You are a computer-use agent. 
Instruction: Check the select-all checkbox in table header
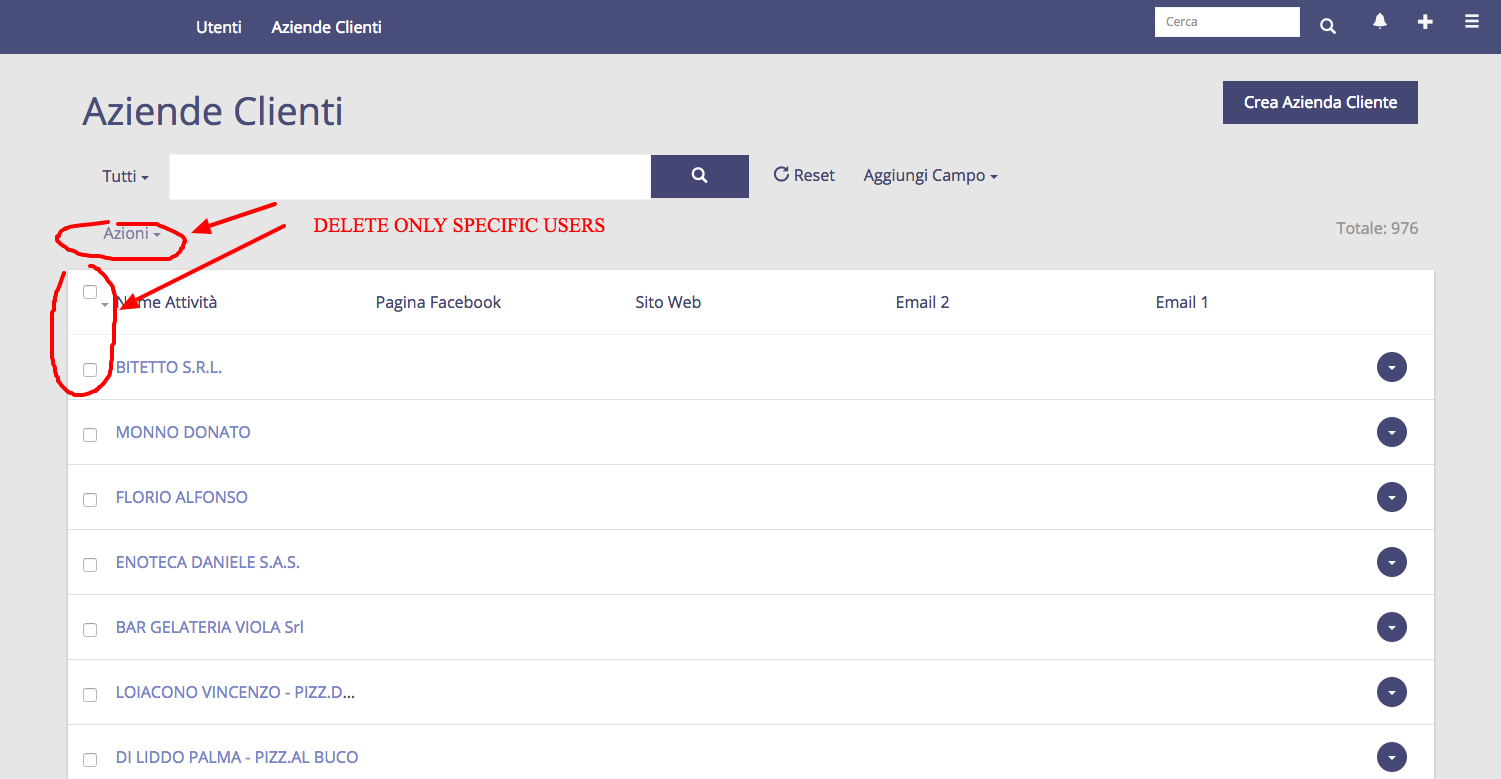90,292
